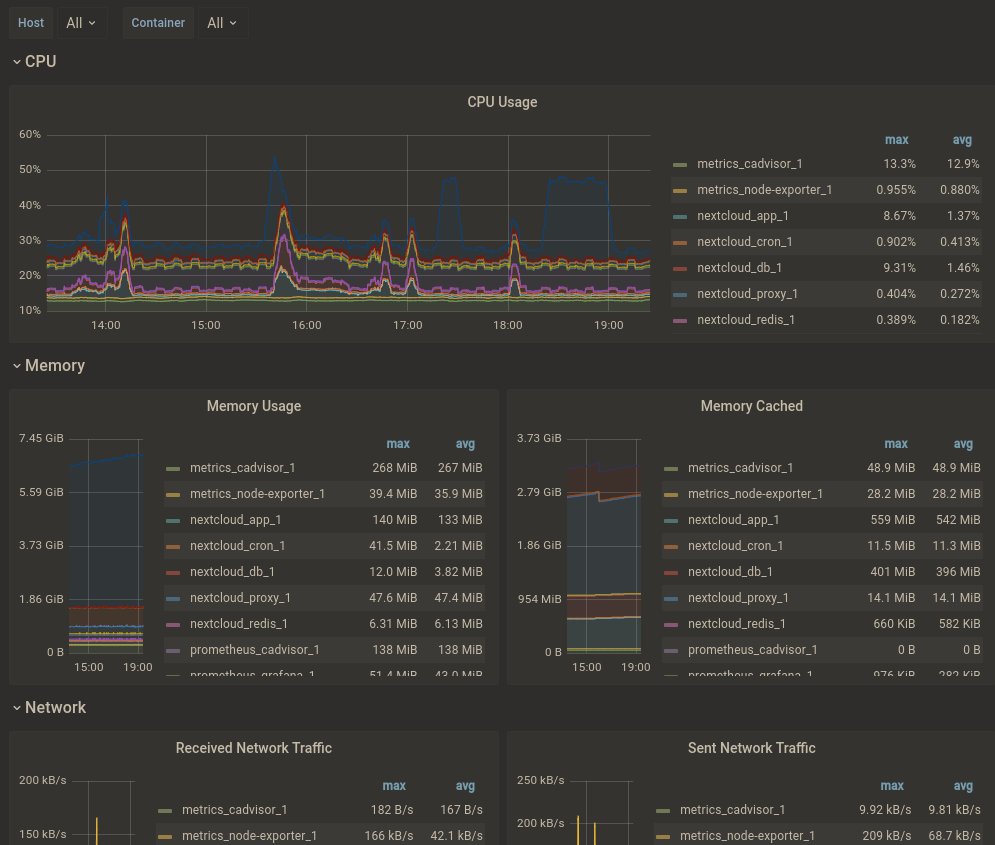The image size is (995, 845).
Task: Toggle prometheus_cadvisor_1 series in Memory Usage legend
Action: point(254,650)
